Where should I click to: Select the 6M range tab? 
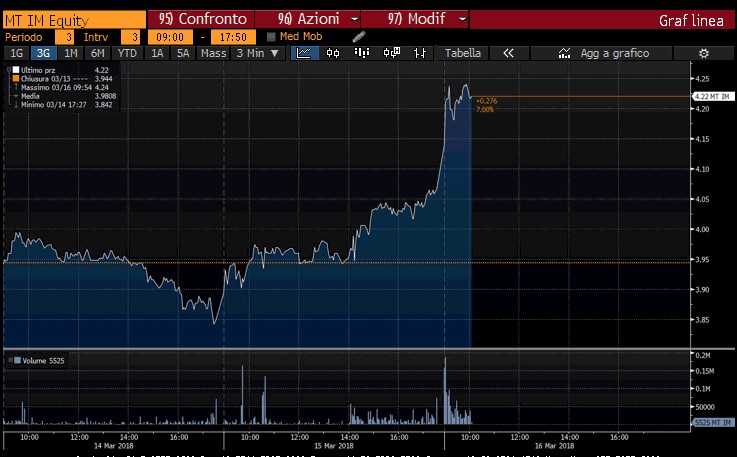coord(98,53)
